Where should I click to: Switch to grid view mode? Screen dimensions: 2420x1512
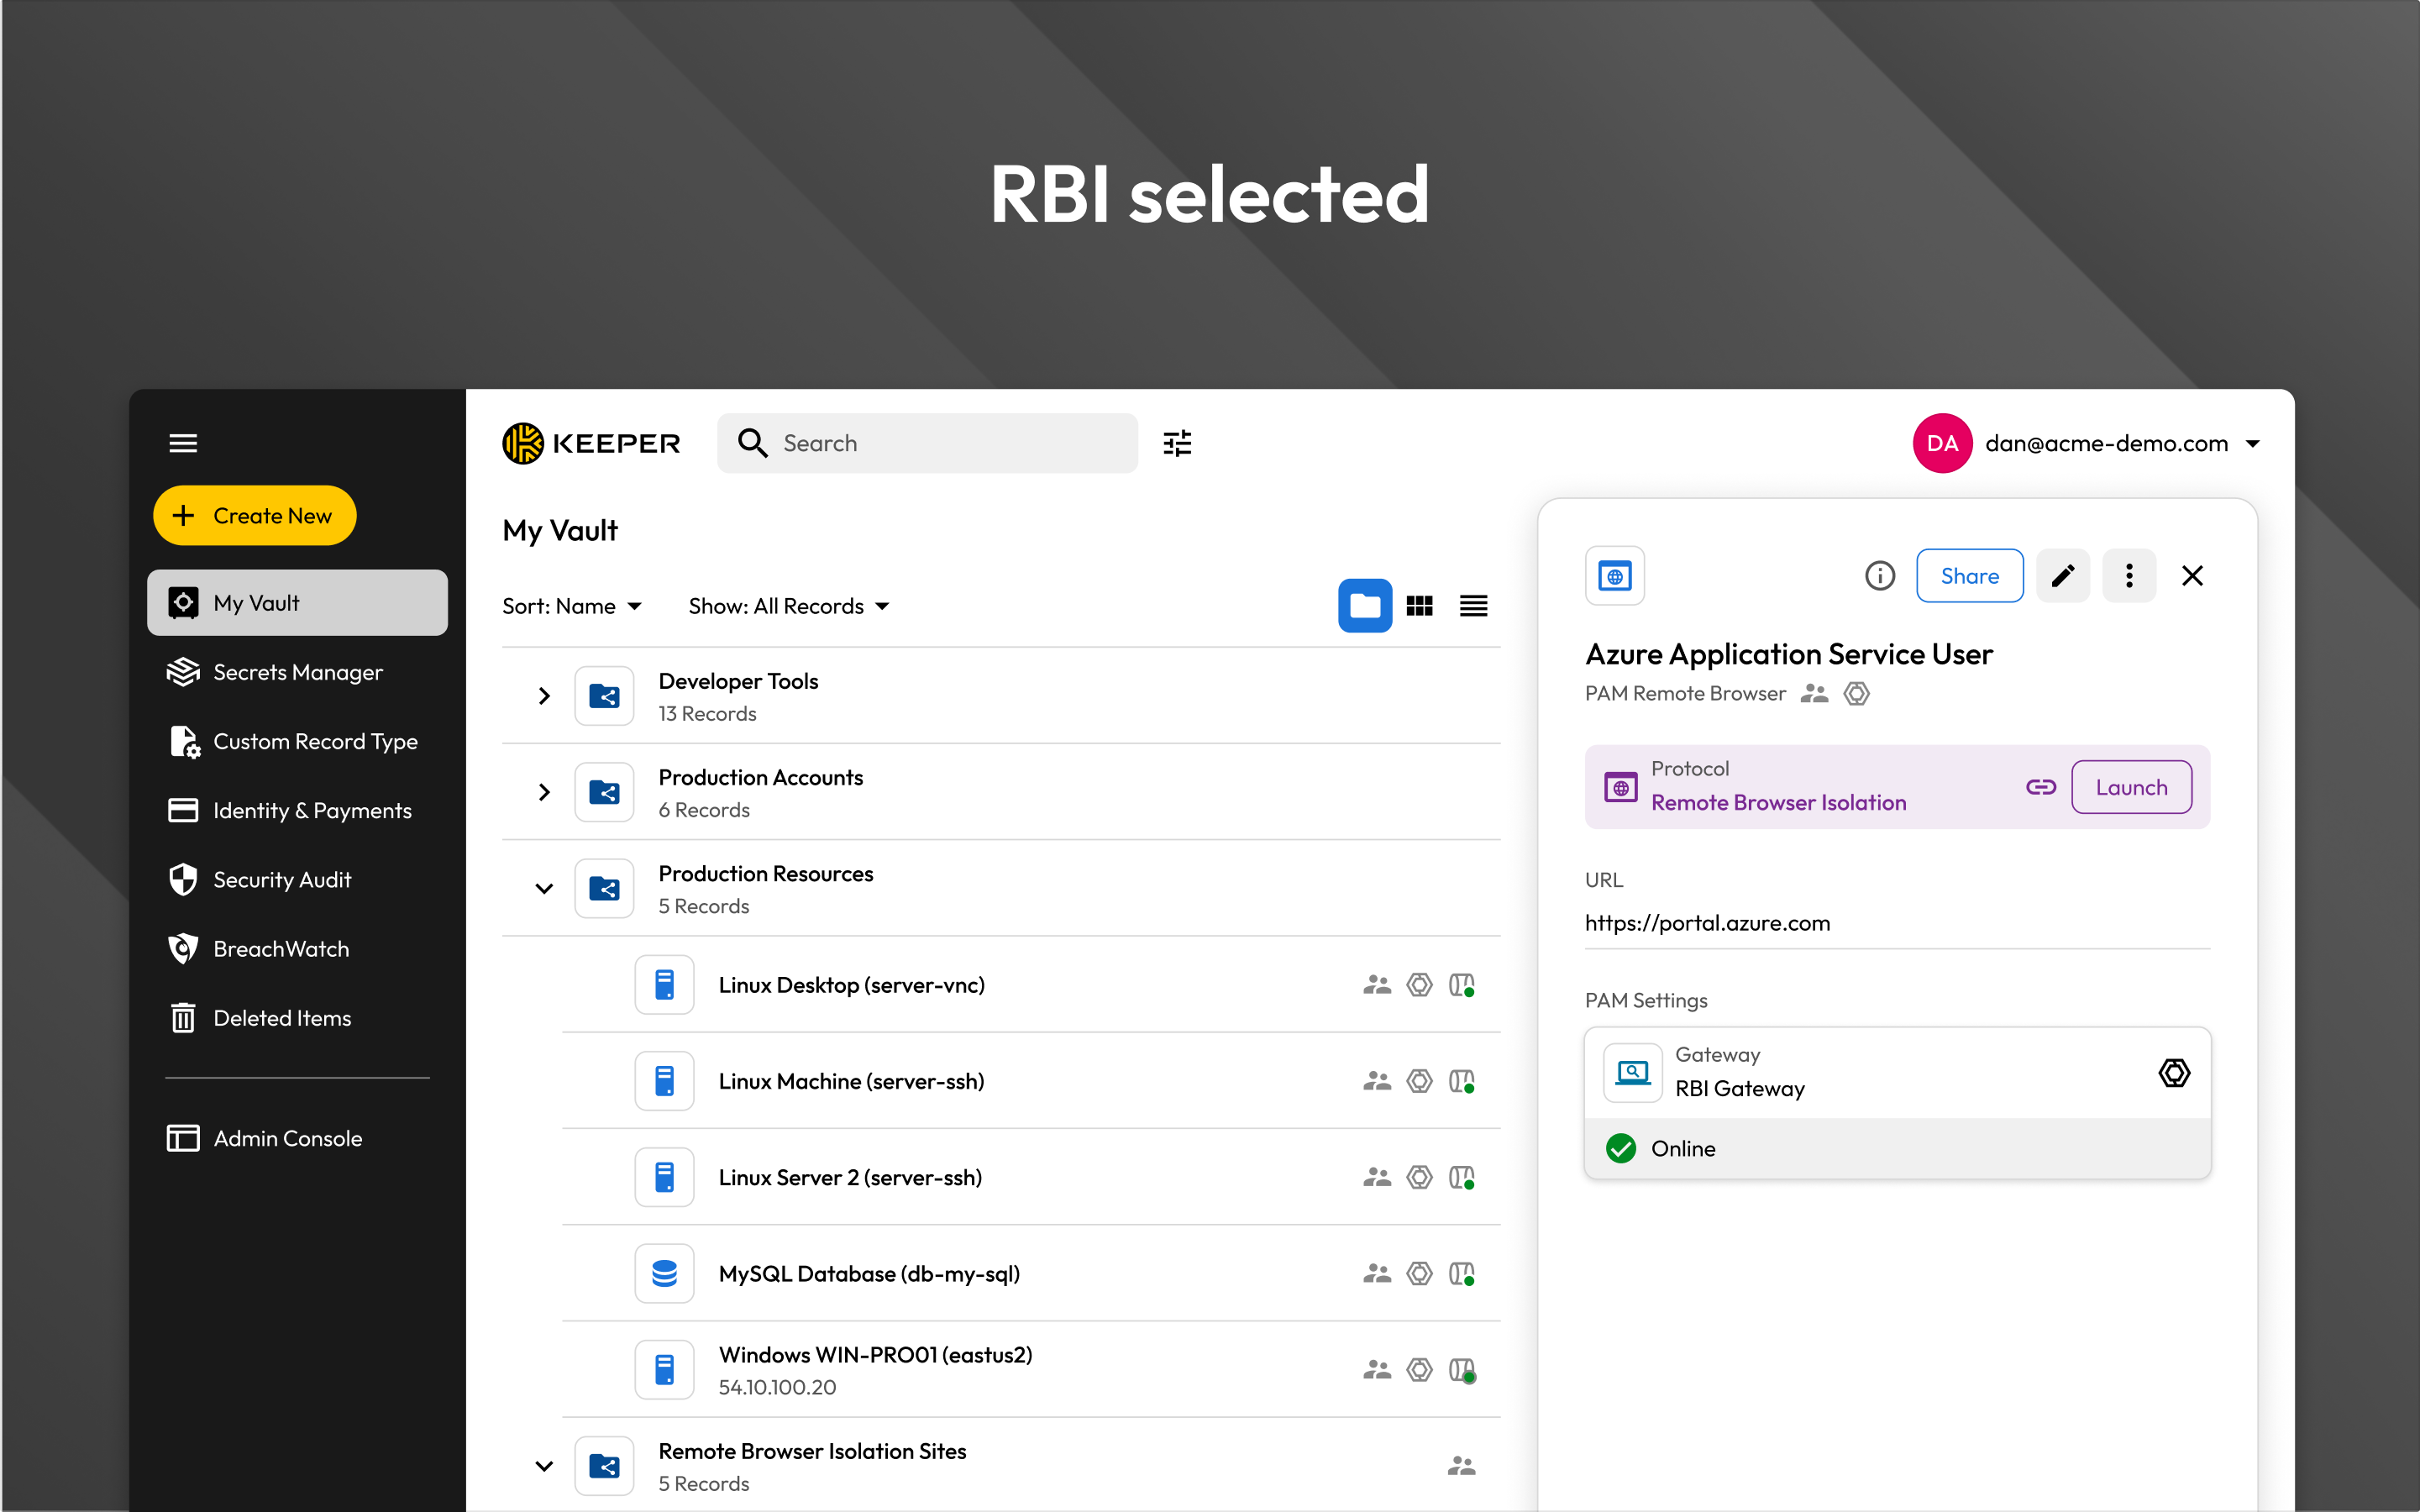pos(1419,606)
